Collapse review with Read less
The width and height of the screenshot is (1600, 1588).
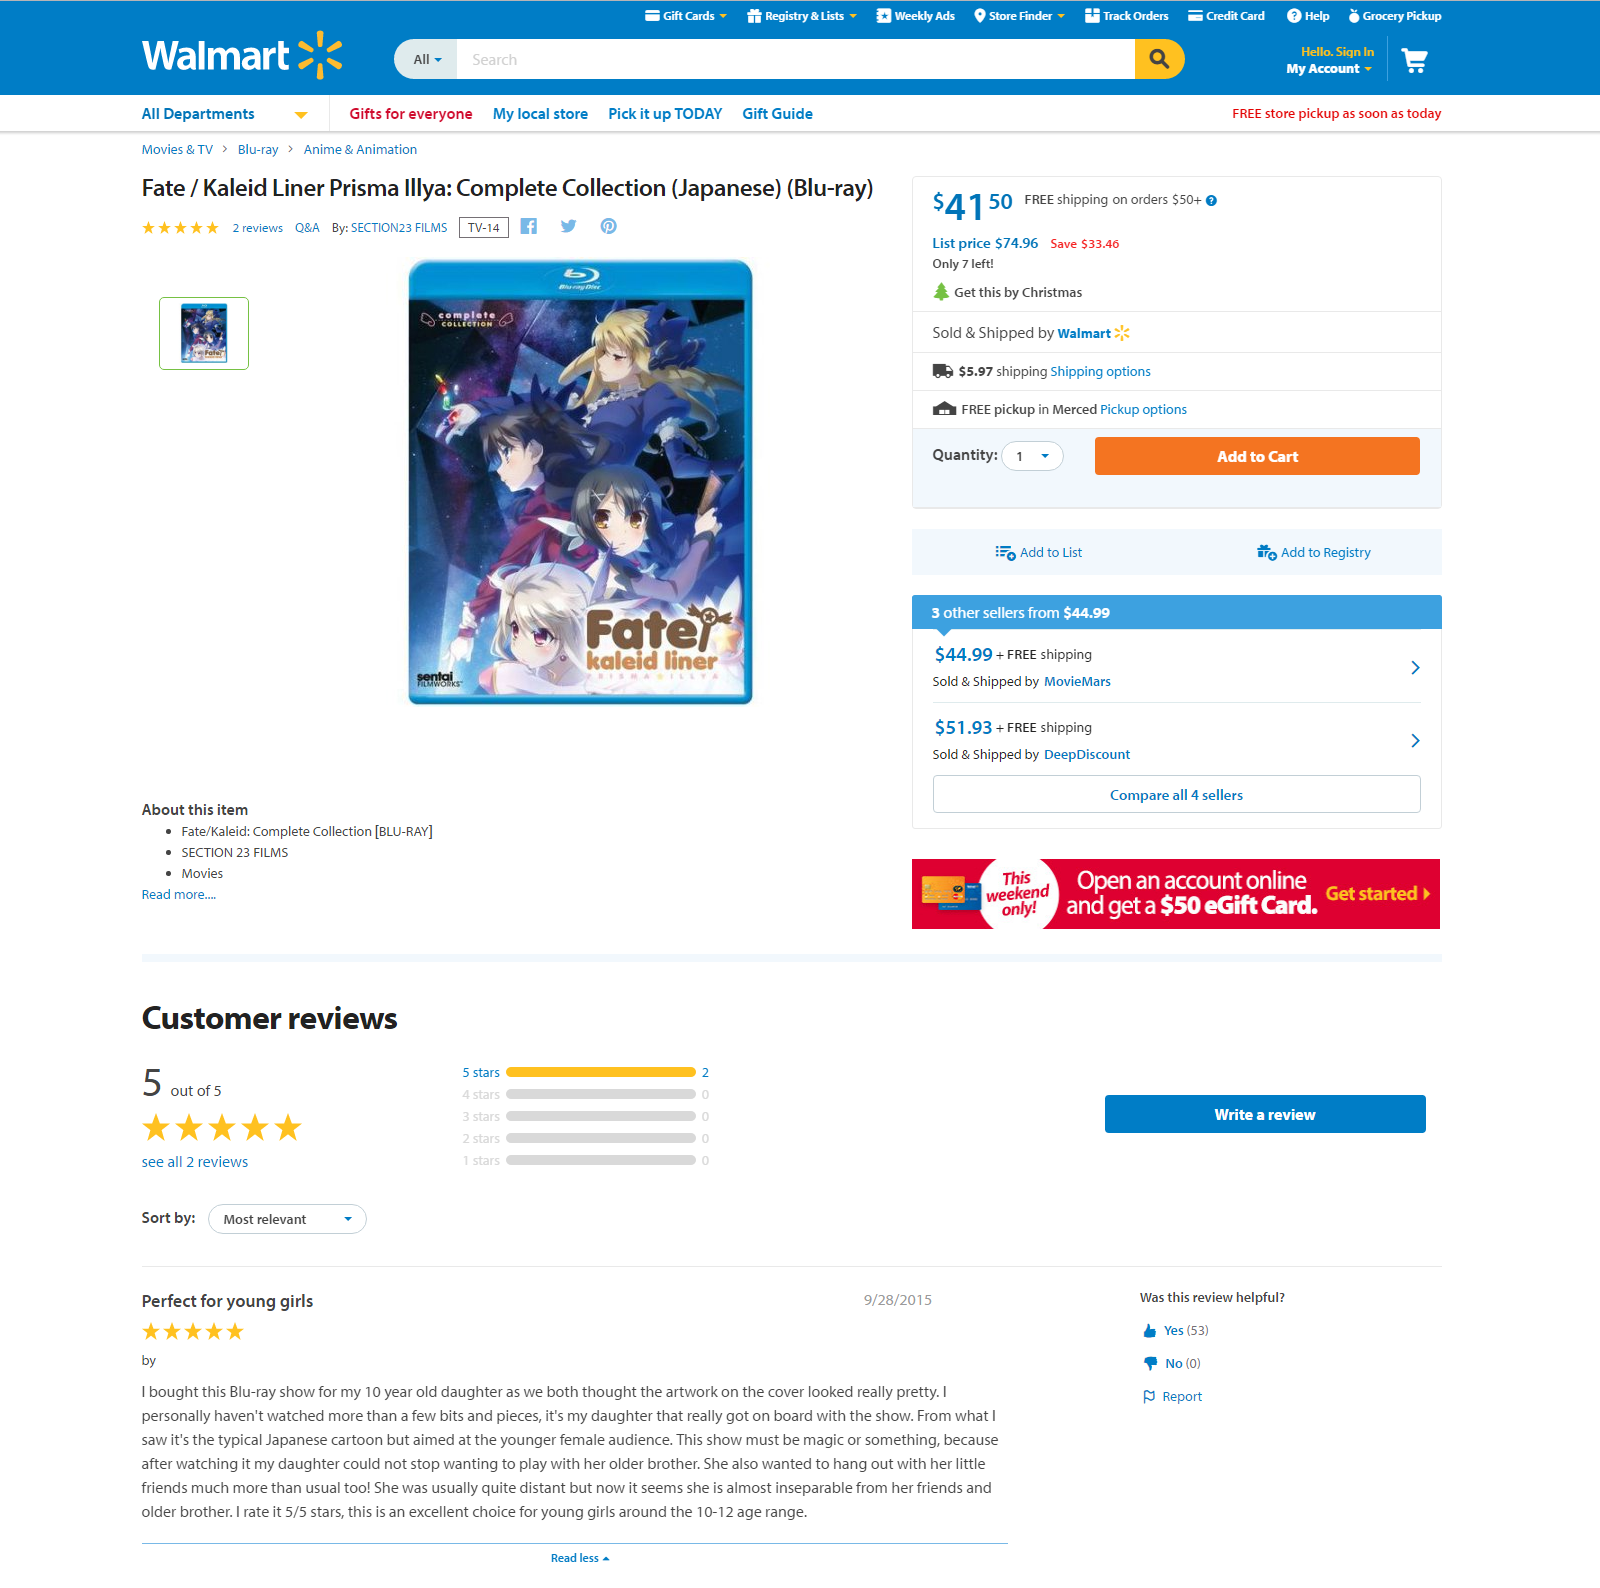[580, 1558]
